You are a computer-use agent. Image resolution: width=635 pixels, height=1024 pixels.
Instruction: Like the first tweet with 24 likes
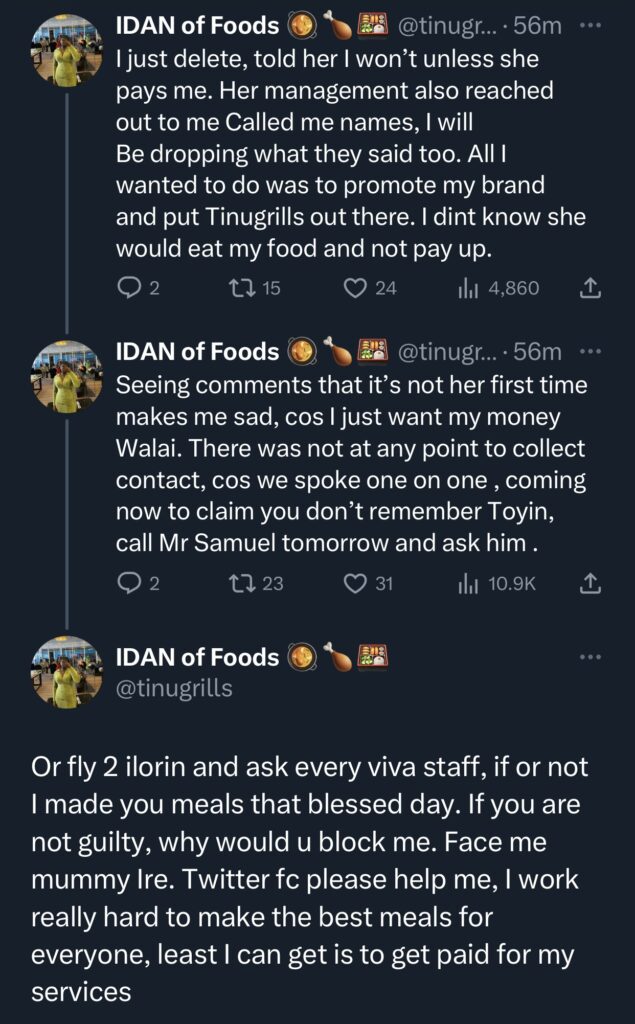(x=355, y=288)
